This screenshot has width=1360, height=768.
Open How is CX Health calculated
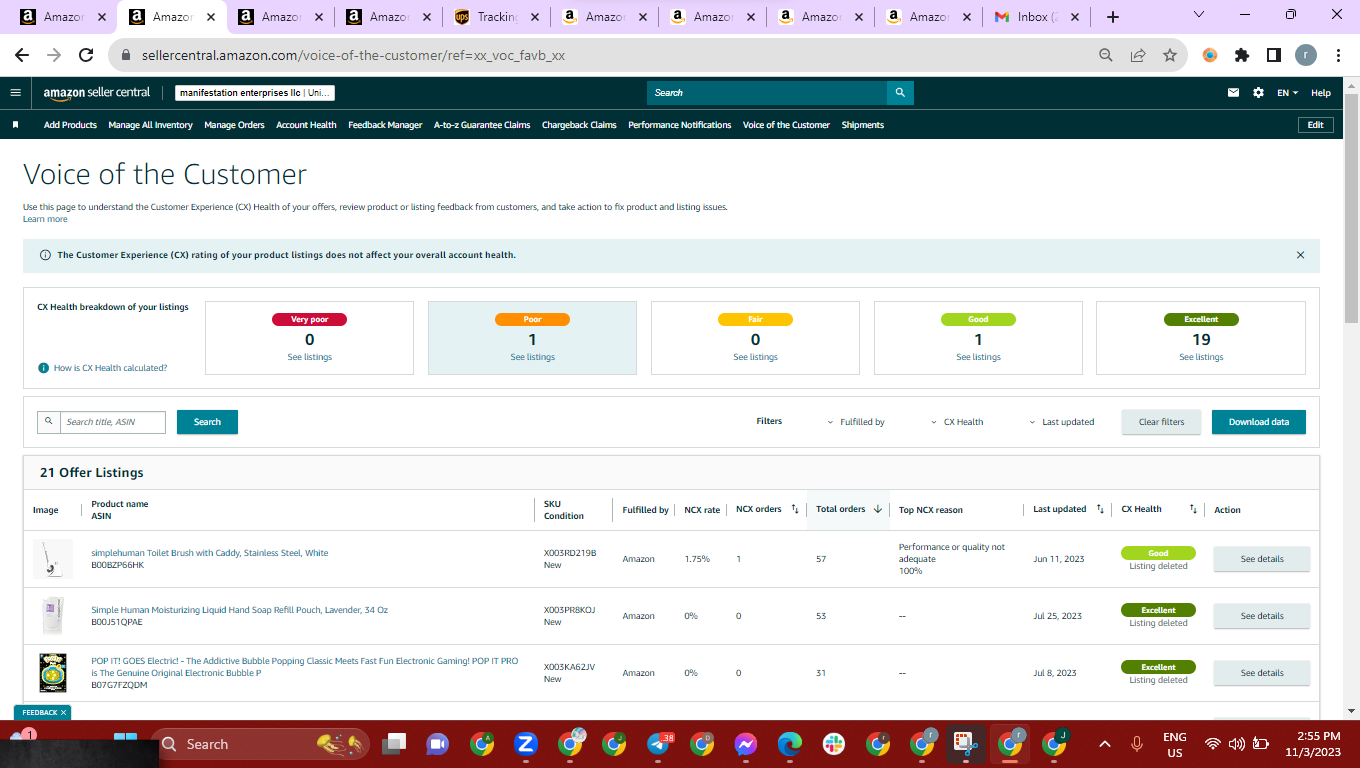click(x=110, y=368)
